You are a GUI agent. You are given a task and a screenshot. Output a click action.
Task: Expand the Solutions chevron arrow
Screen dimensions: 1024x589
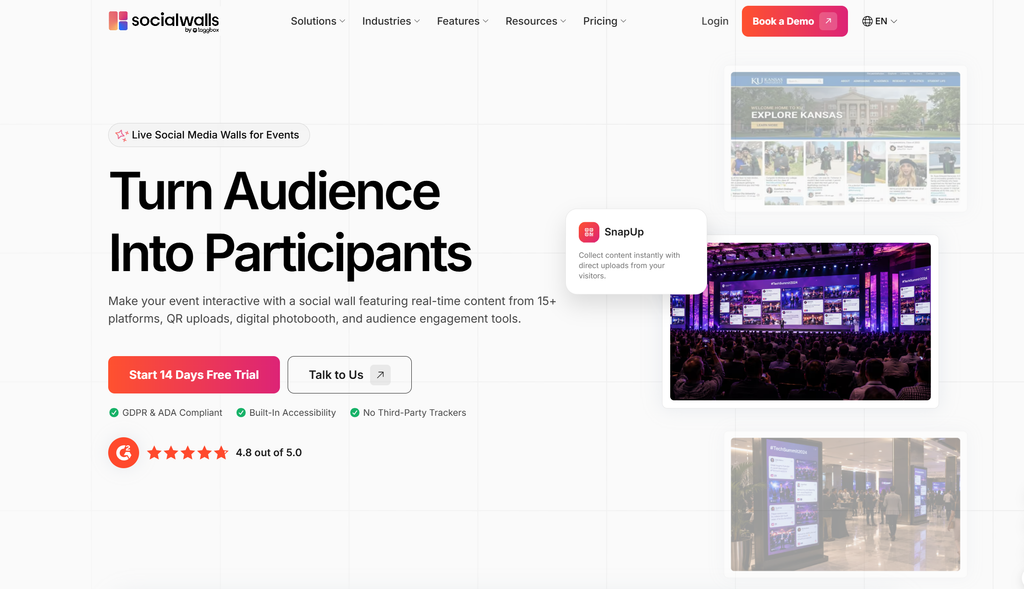pyautogui.click(x=342, y=22)
